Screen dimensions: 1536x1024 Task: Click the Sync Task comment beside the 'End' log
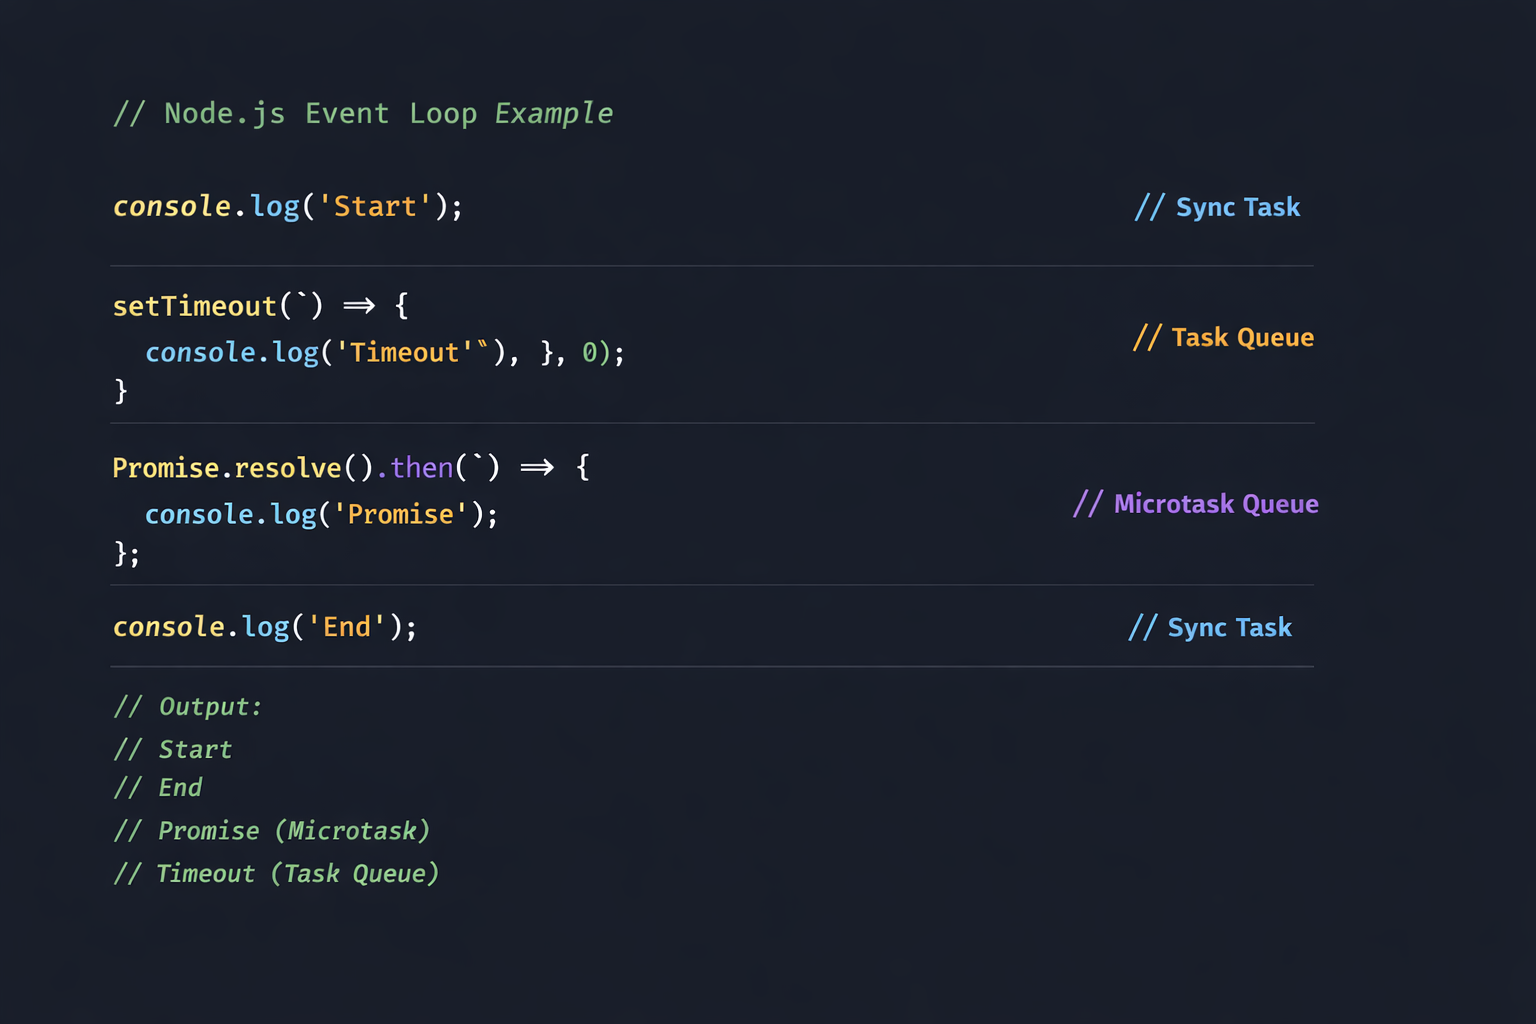pos(1210,628)
